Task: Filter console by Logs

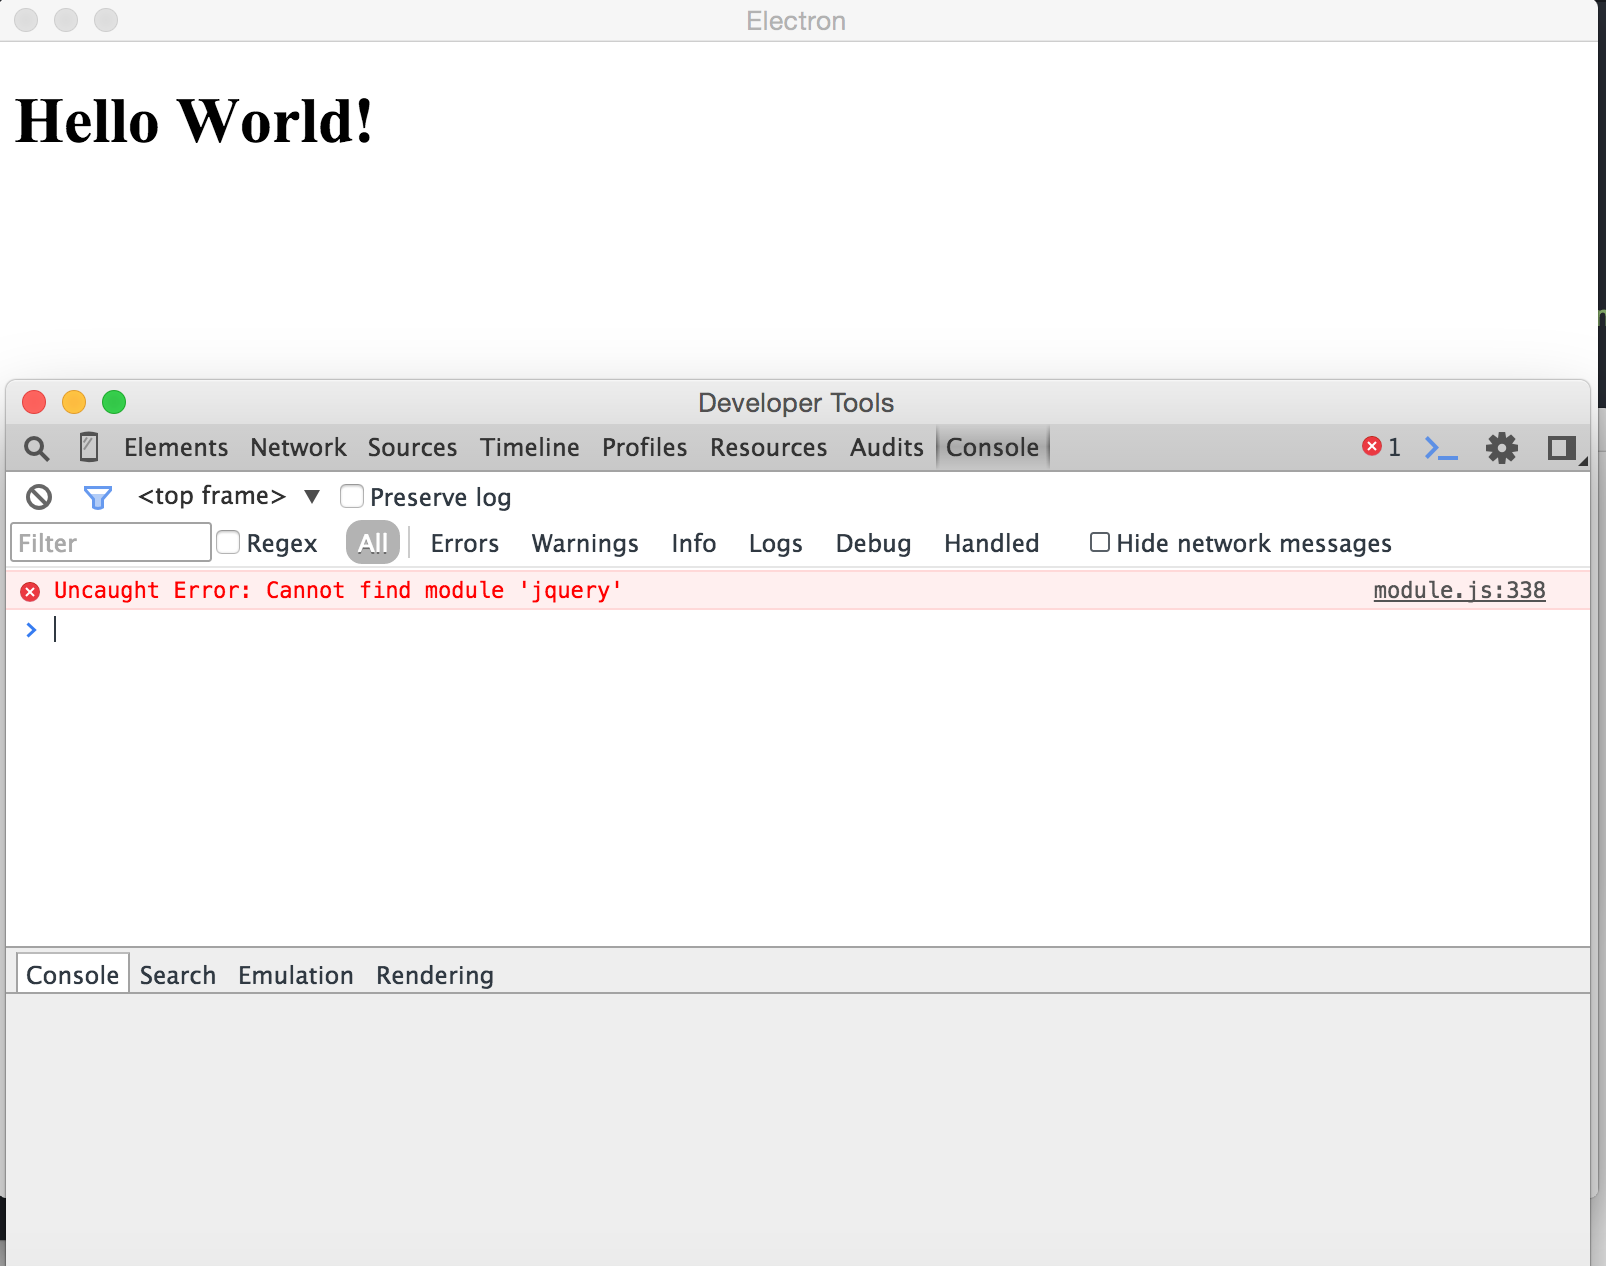Action: click(776, 543)
